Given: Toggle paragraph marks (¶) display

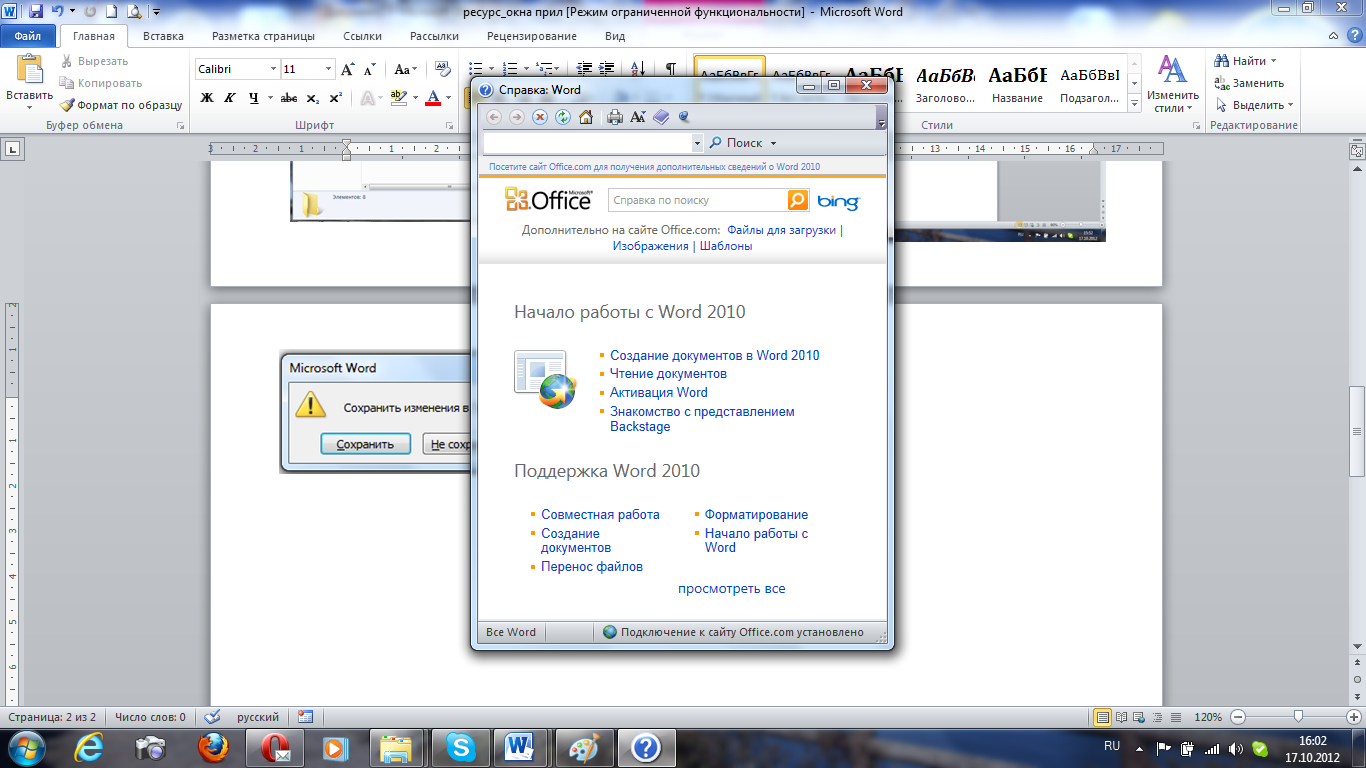Looking at the screenshot, I should 670,69.
